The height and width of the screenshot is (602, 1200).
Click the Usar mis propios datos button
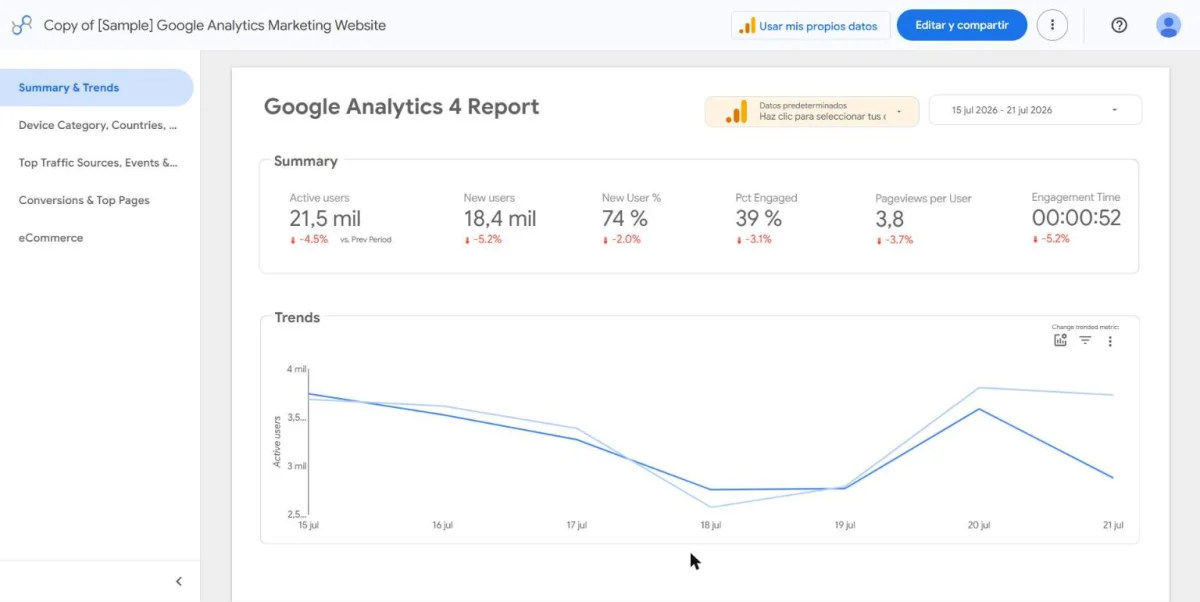click(810, 26)
